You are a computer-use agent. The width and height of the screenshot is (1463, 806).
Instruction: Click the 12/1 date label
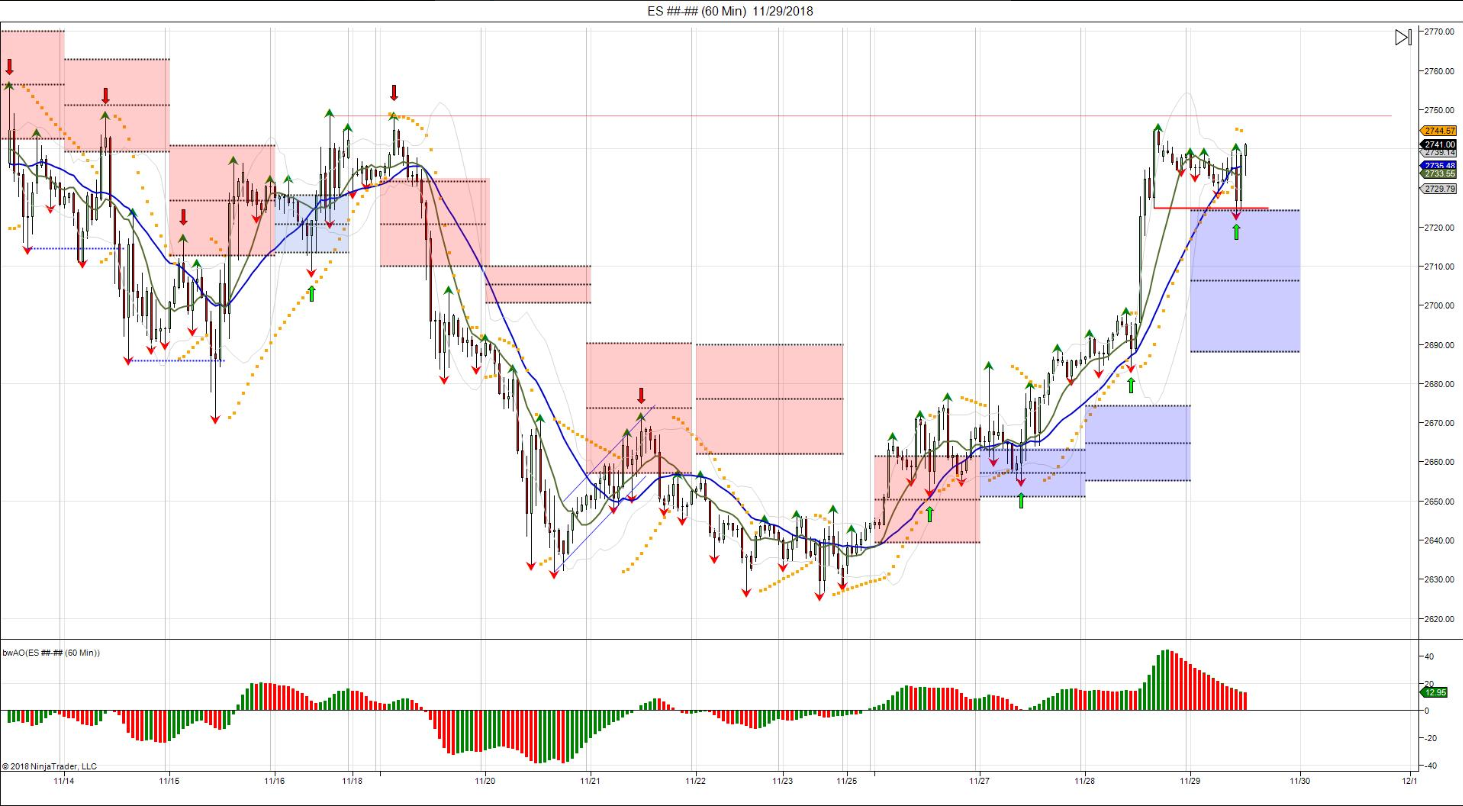click(x=1408, y=780)
